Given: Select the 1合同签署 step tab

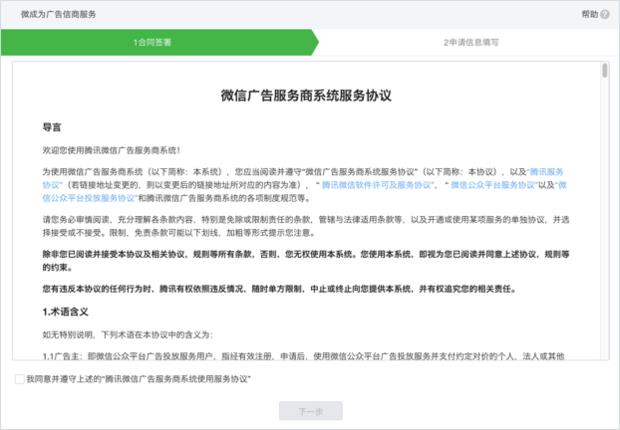Looking at the screenshot, I should (159, 42).
